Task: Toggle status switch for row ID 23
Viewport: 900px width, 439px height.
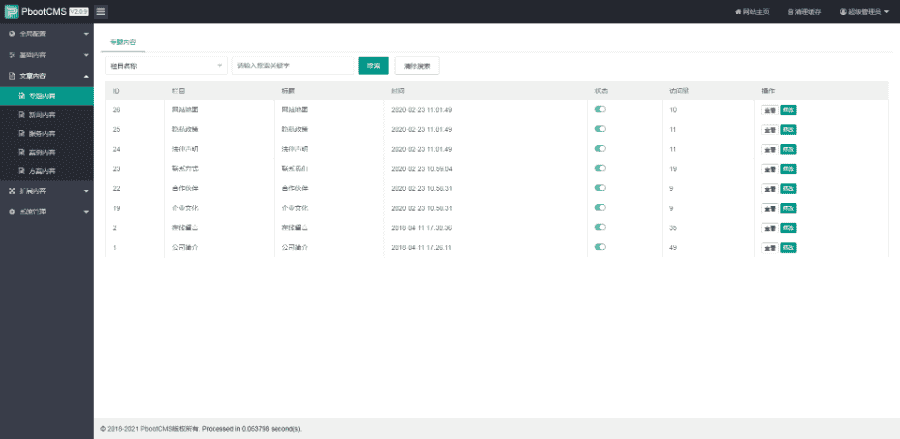Action: (x=600, y=168)
